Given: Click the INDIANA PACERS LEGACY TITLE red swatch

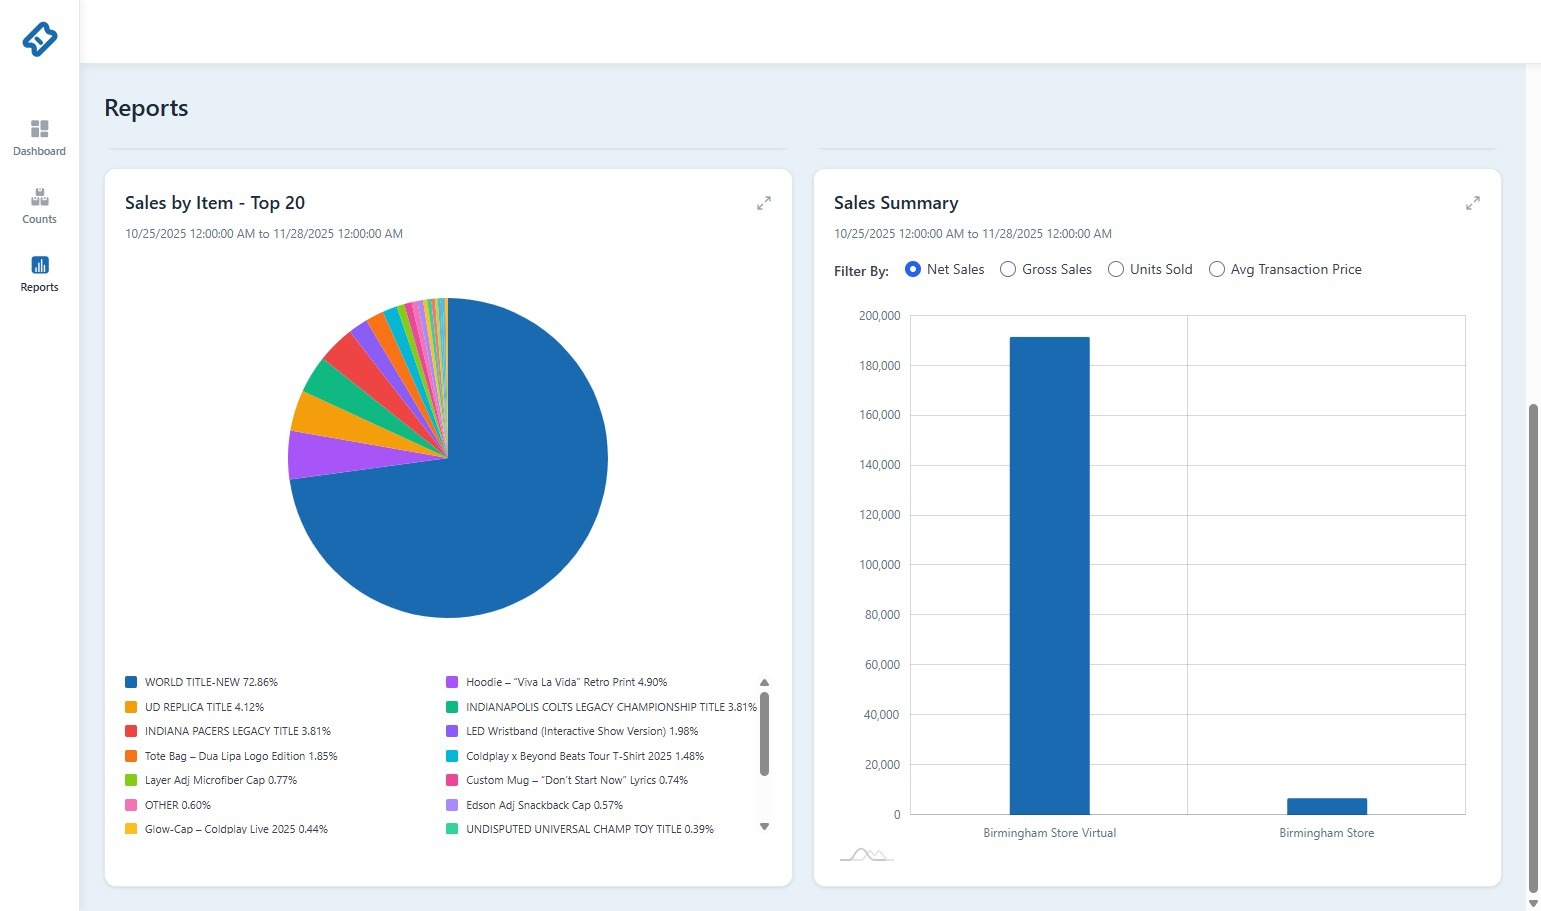Looking at the screenshot, I should pos(131,731).
